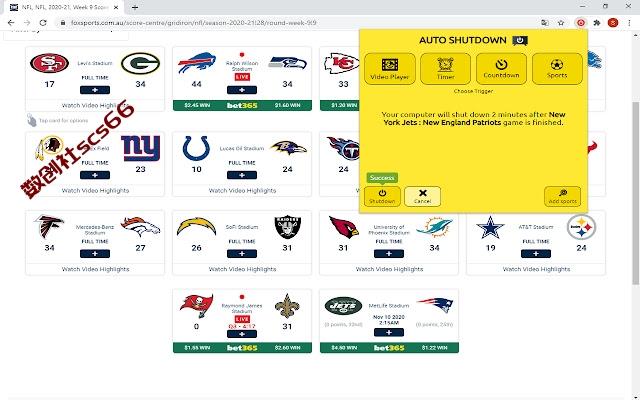This screenshot has height=400, width=640.
Task: Watch 49ers vs Packers video highlights
Action: tap(95, 105)
